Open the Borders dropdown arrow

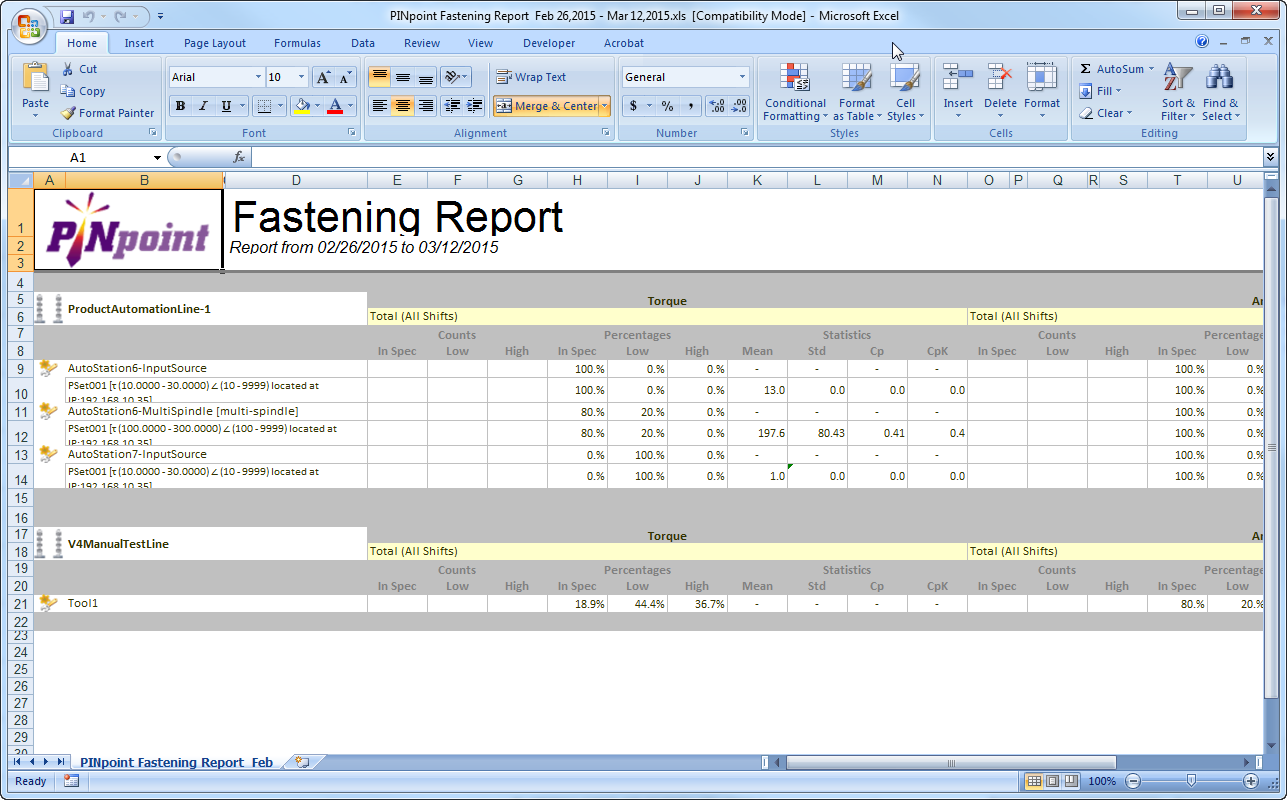pyautogui.click(x=281, y=106)
